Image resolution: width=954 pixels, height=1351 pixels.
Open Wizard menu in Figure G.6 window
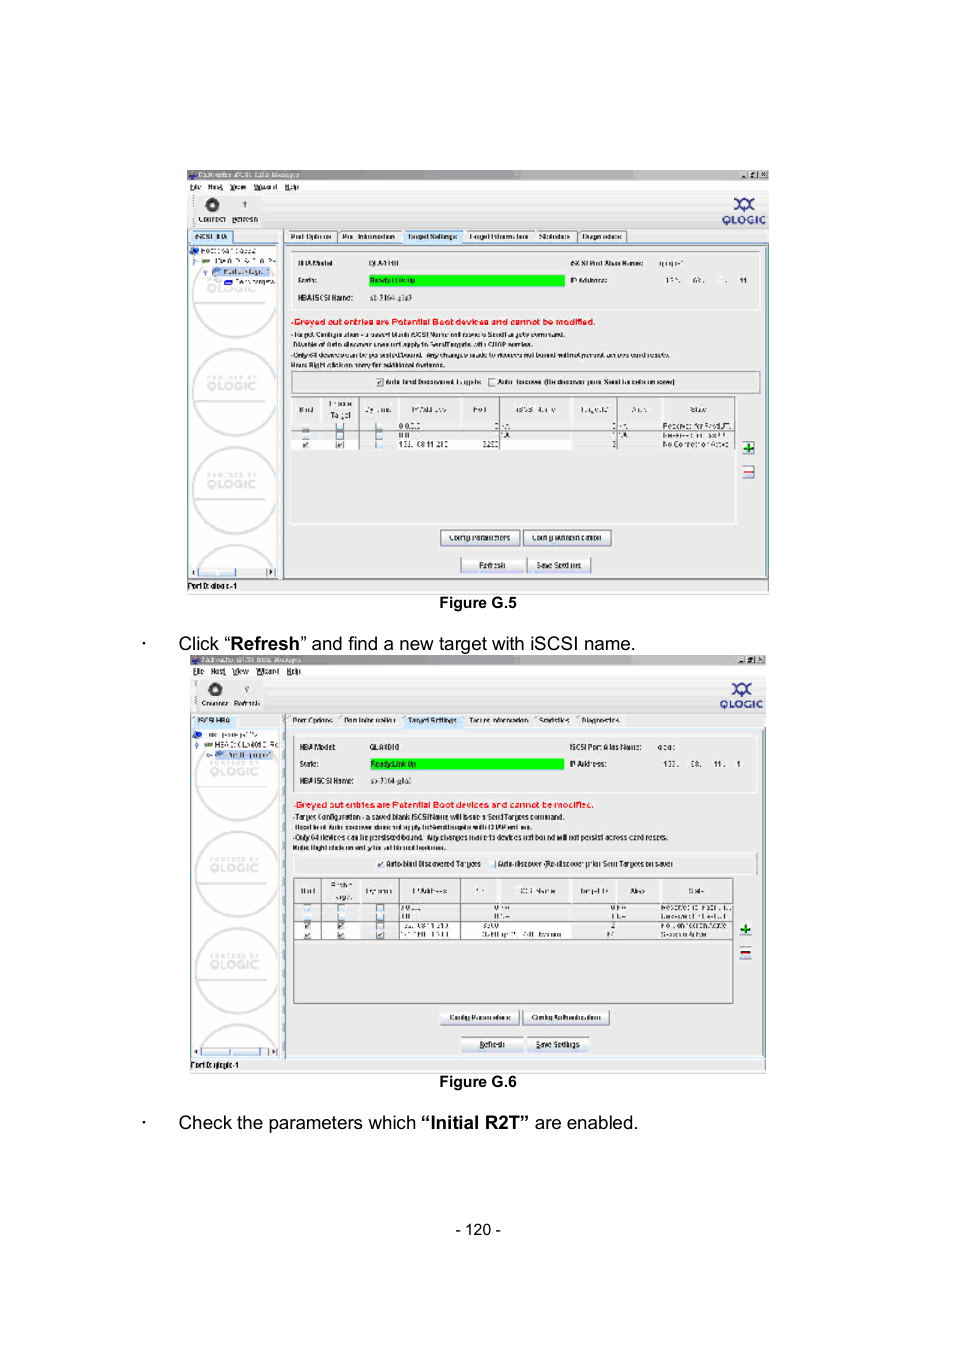coord(268,671)
